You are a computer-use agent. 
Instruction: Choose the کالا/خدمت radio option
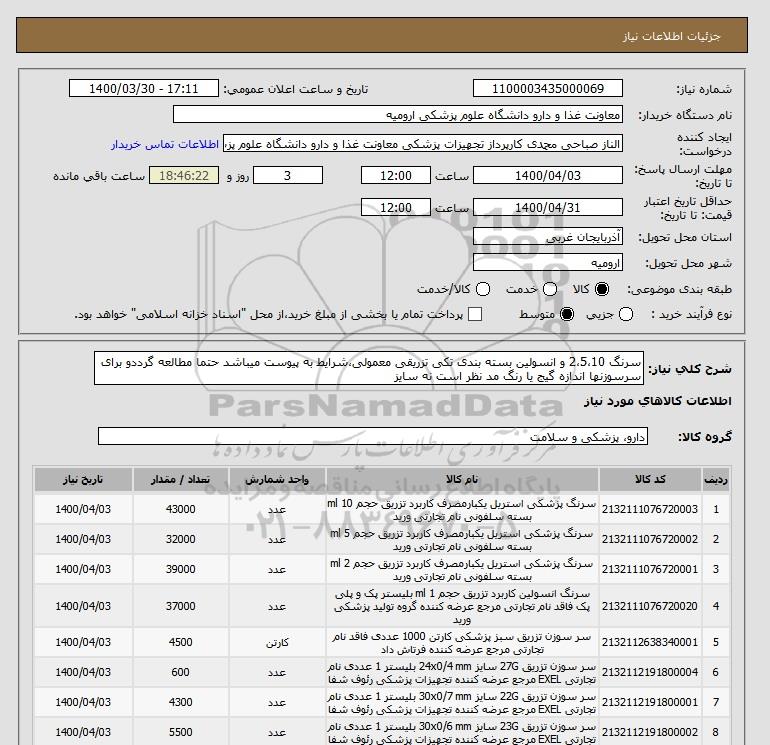(x=483, y=289)
